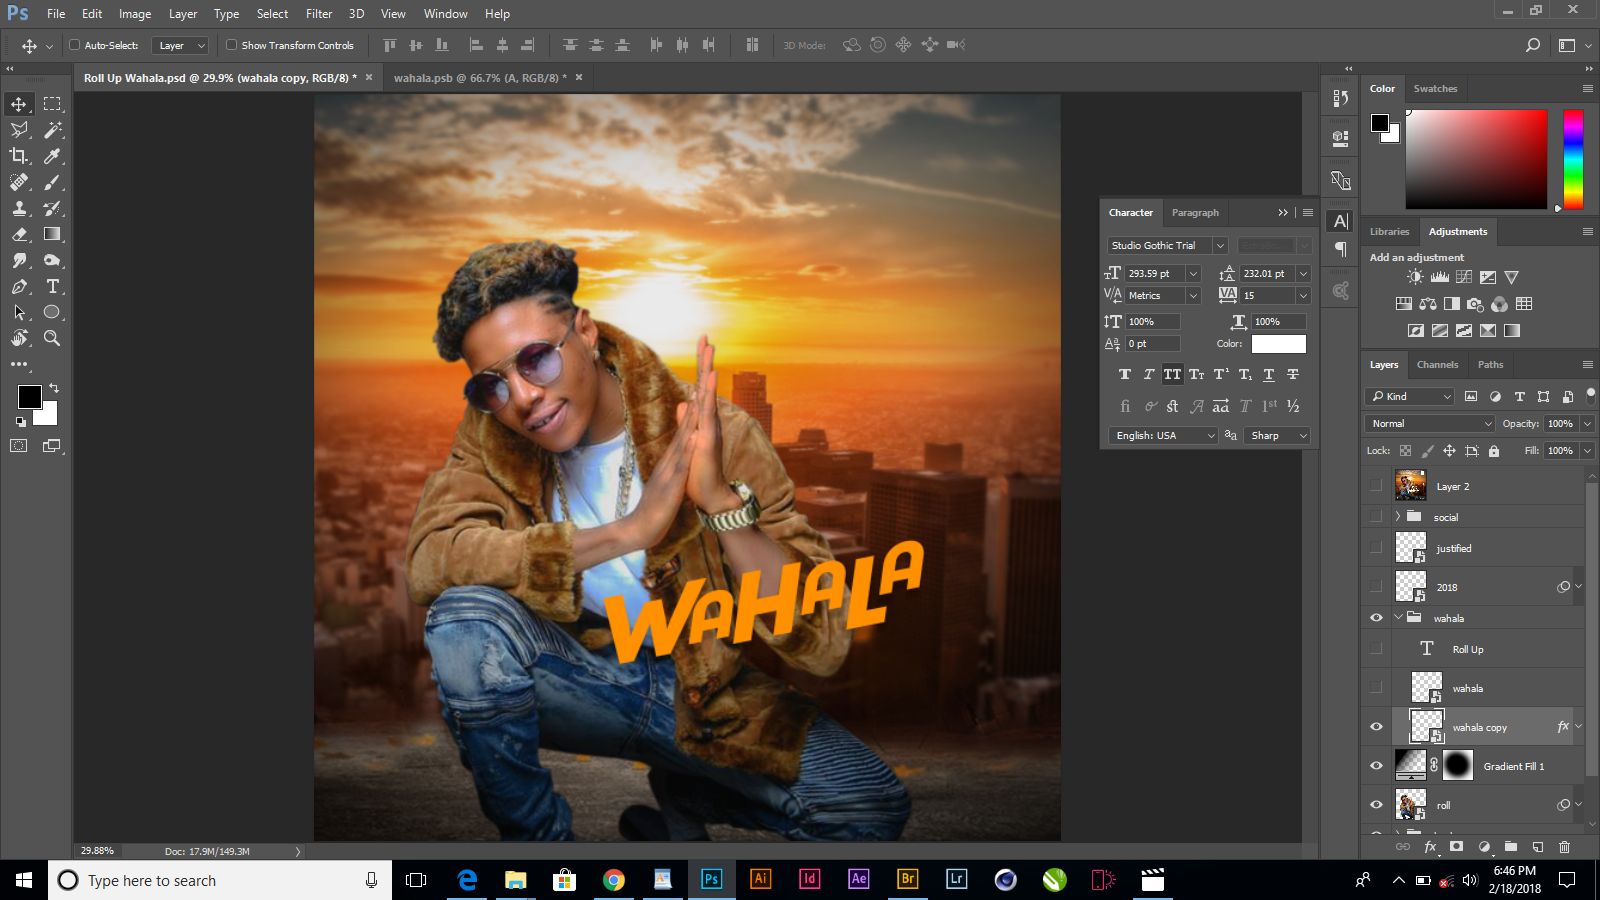Show the justified layer
Viewport: 1600px width, 900px height.
tap(1376, 548)
